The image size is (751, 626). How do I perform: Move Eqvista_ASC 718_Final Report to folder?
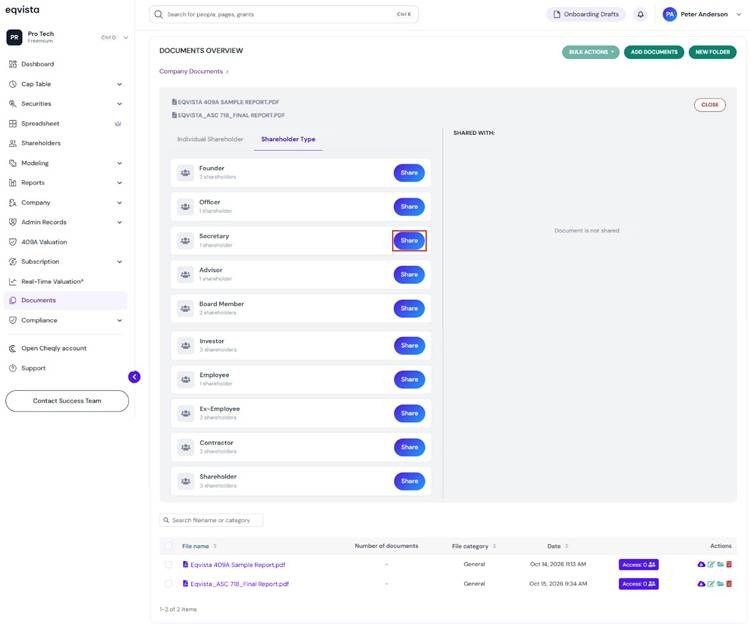pos(720,584)
